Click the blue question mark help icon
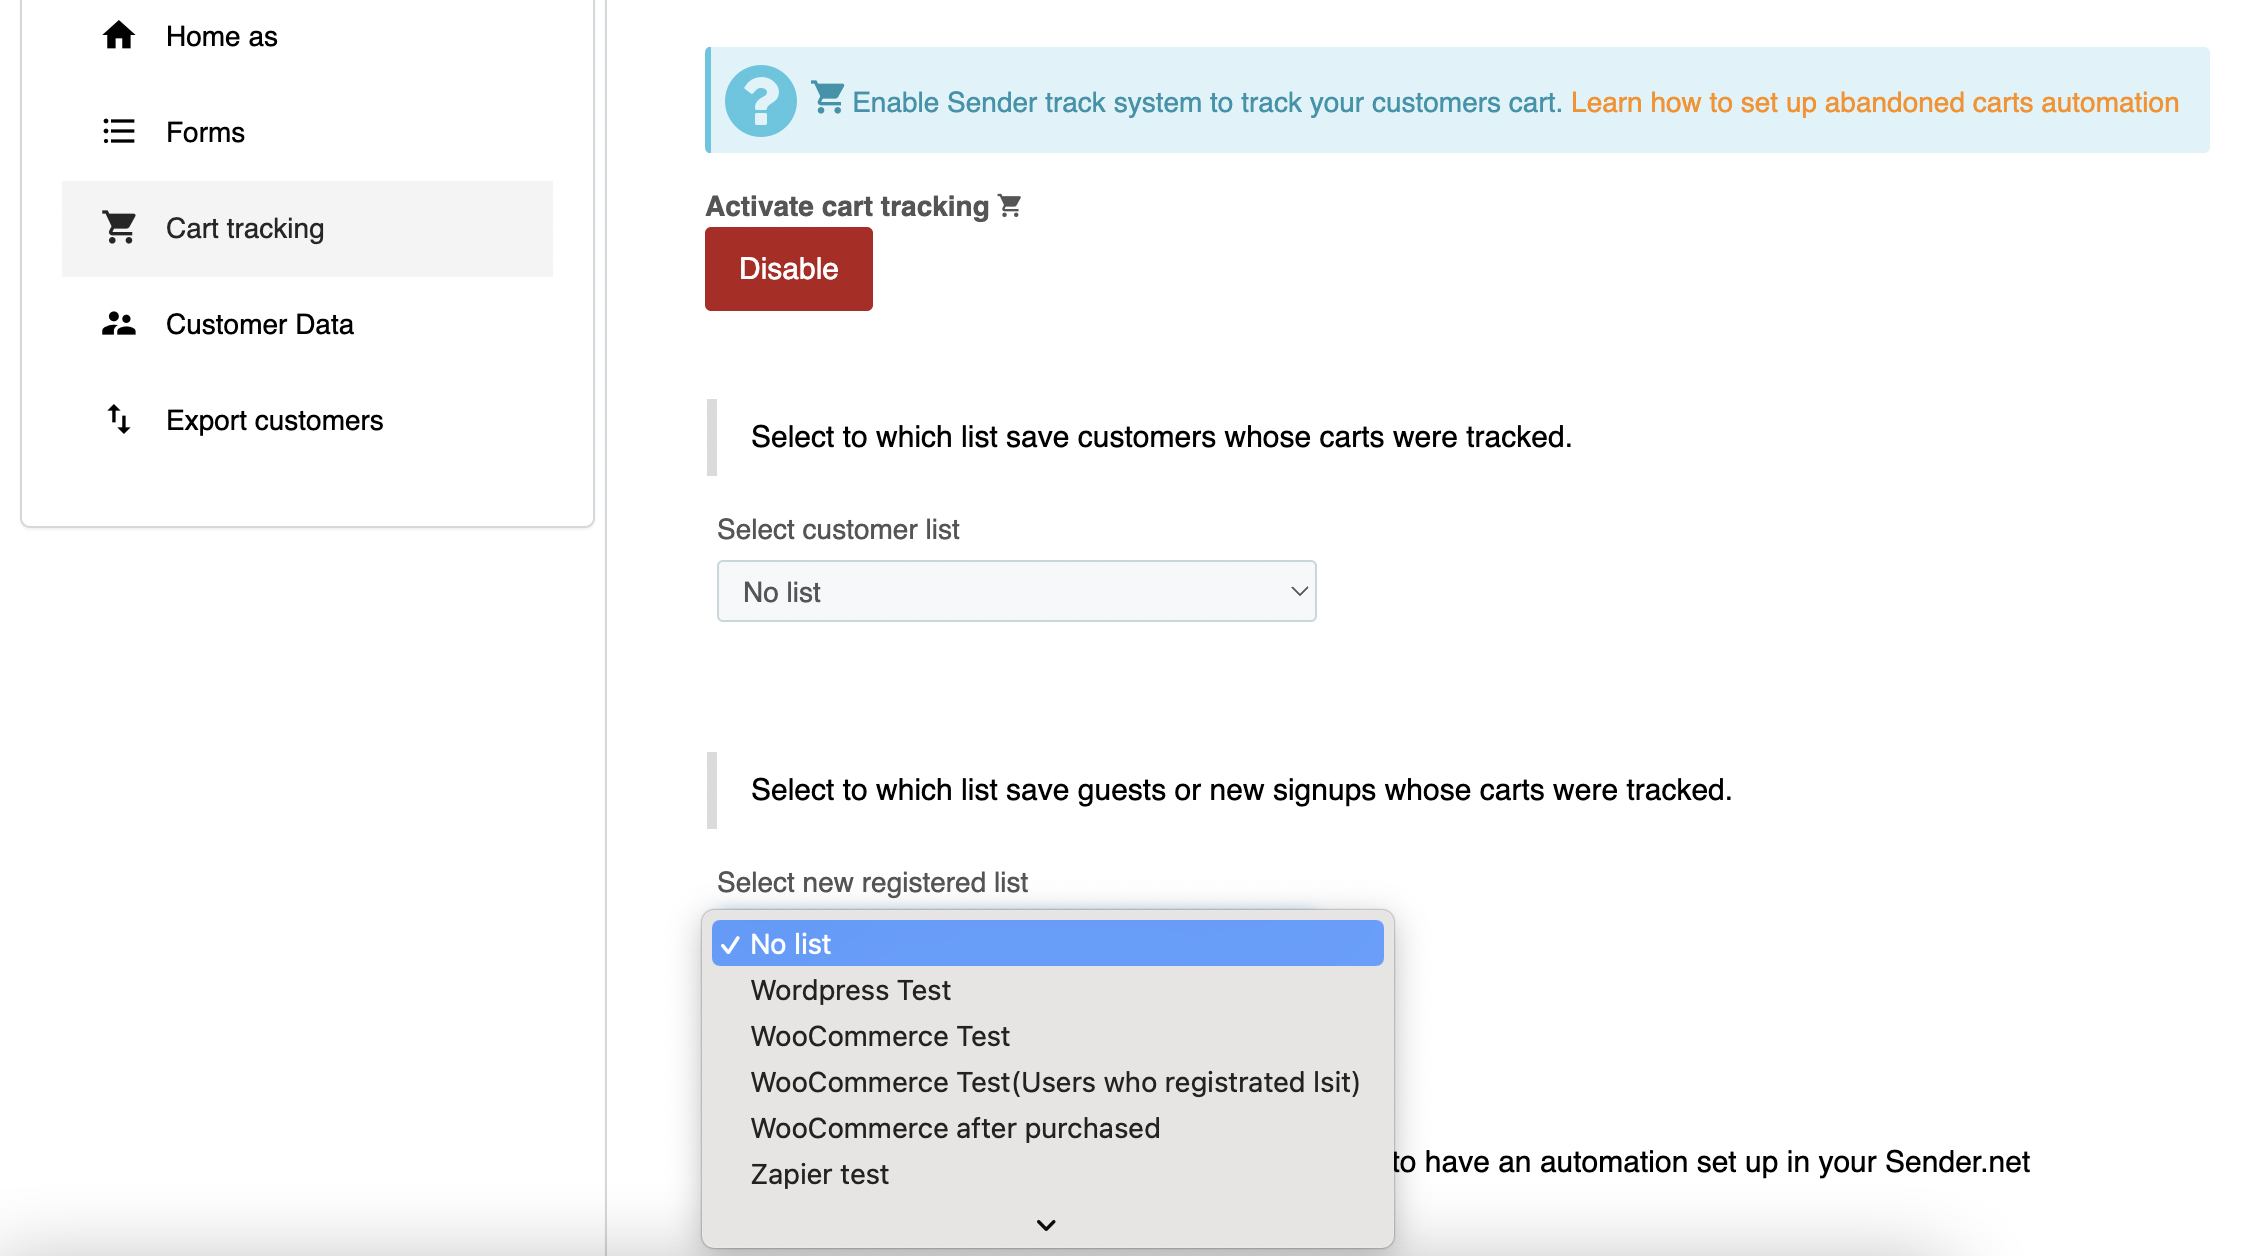The image size is (2242, 1256). [760, 101]
